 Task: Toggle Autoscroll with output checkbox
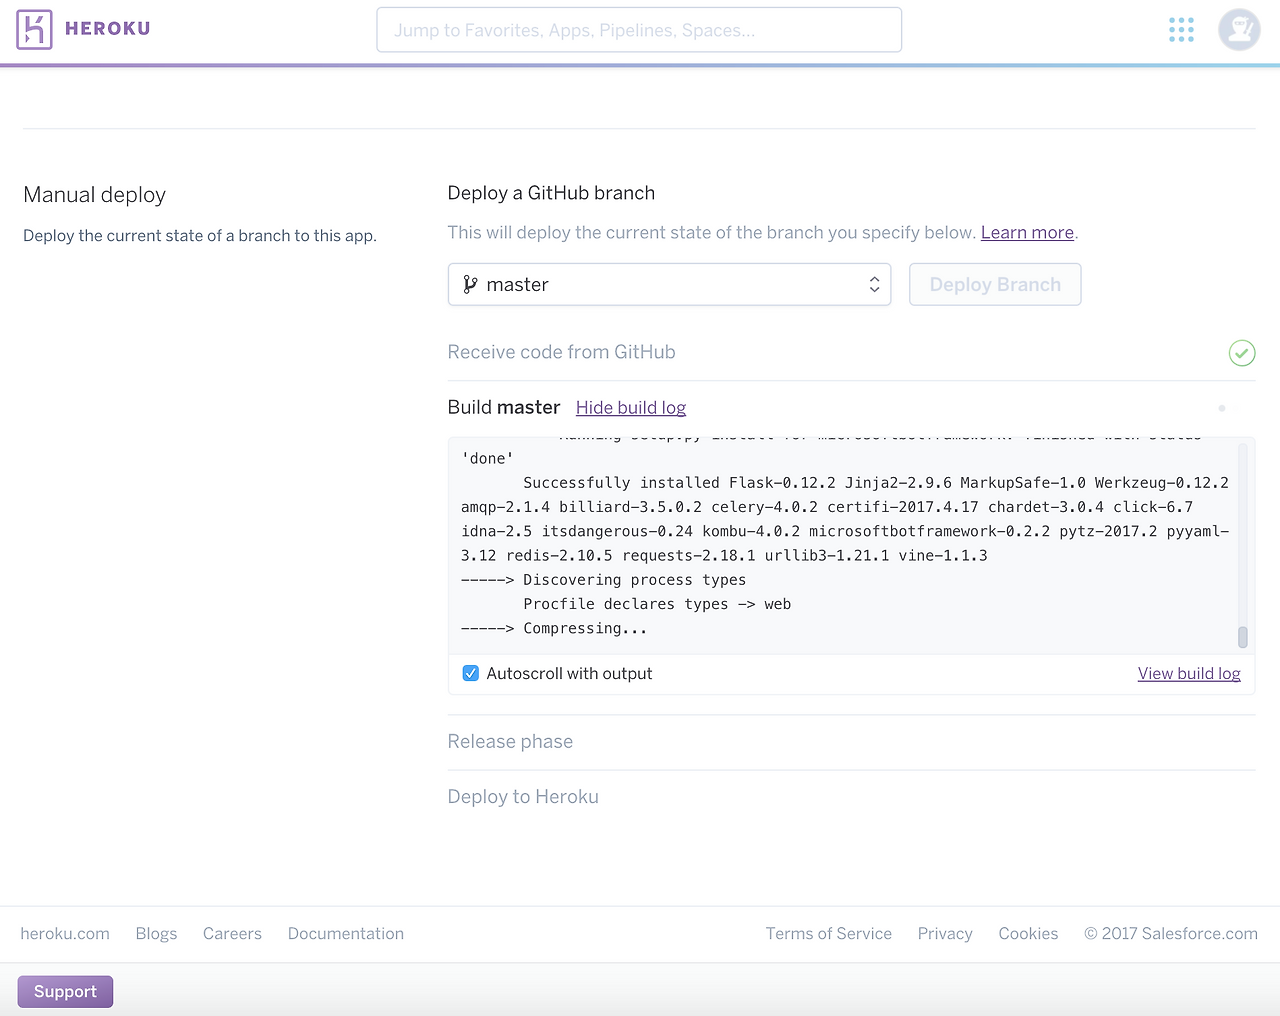click(471, 674)
